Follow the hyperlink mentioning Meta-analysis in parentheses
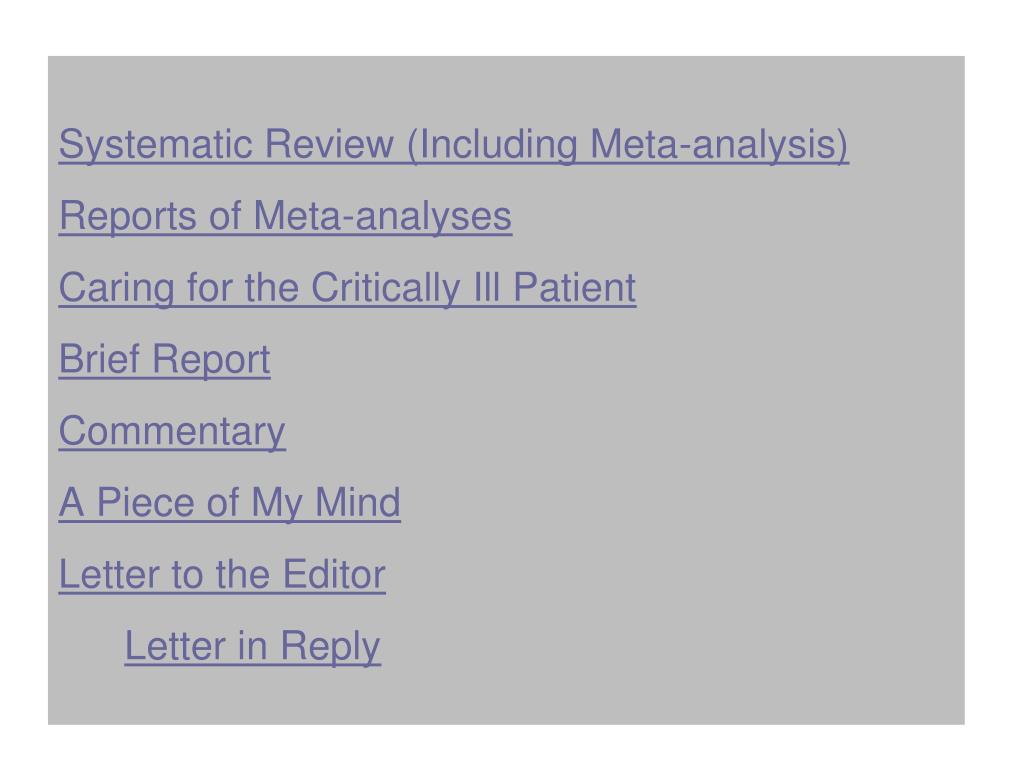The width and height of the screenshot is (1024, 768). click(x=454, y=144)
